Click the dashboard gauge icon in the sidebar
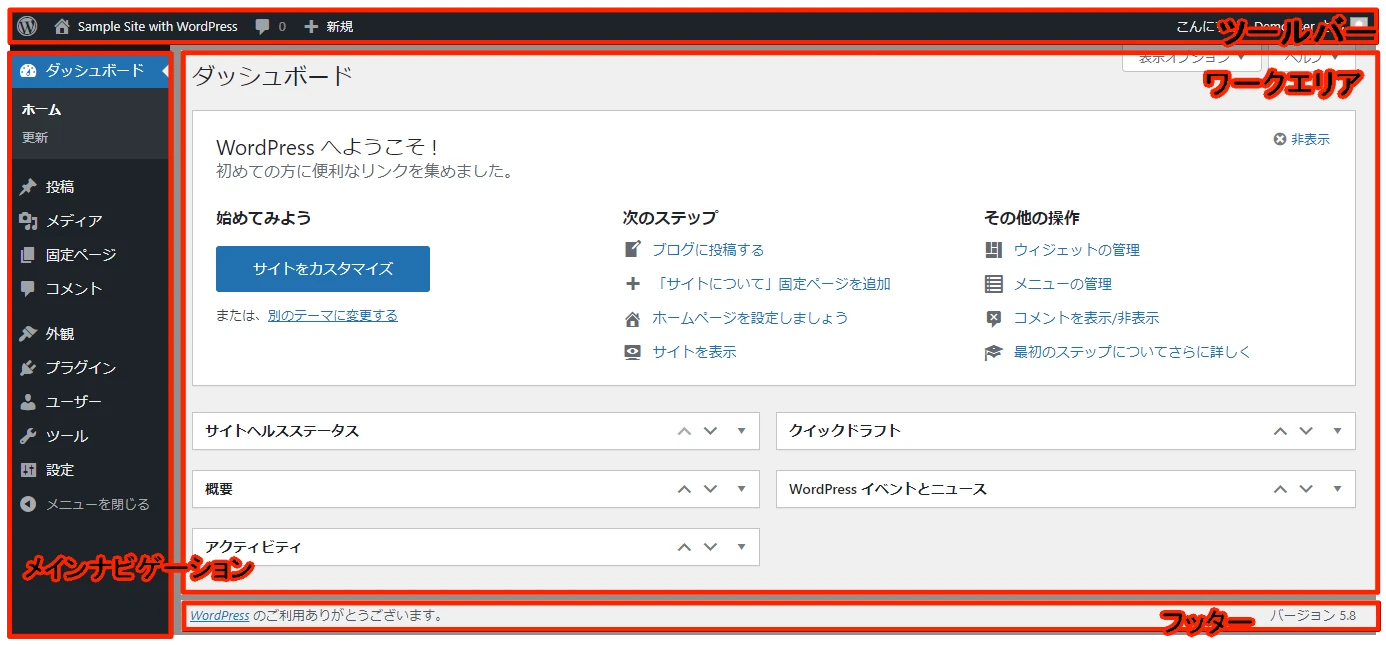Image resolution: width=1386 pixels, height=645 pixels. [x=28, y=71]
